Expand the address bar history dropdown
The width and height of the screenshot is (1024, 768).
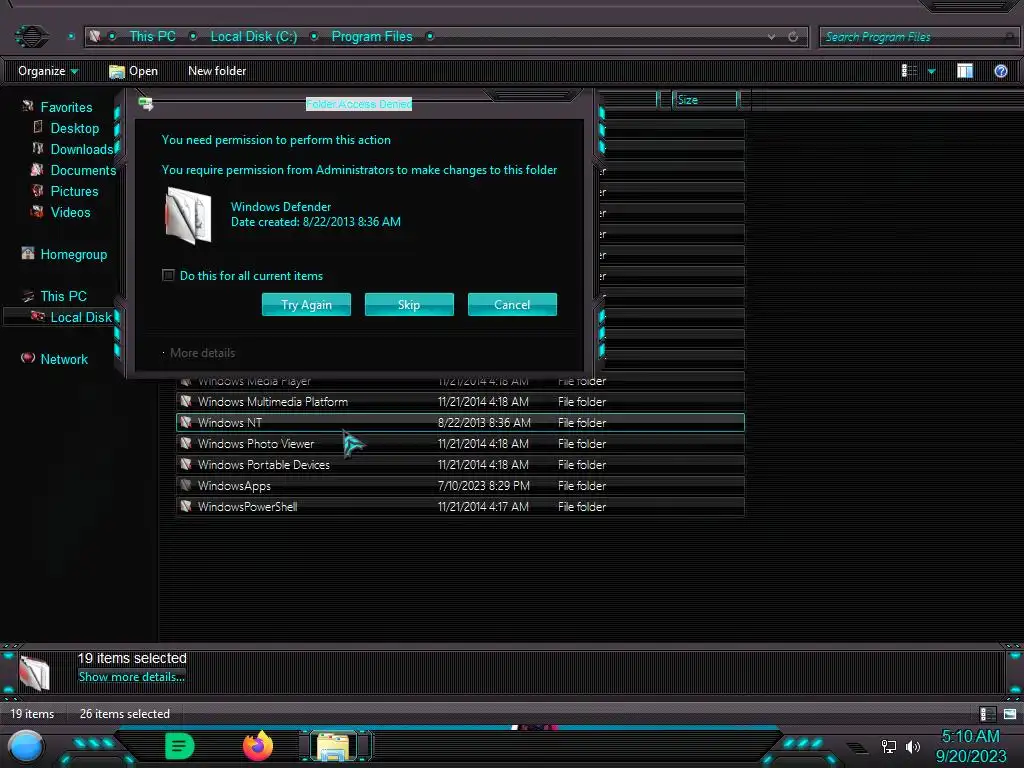771,37
